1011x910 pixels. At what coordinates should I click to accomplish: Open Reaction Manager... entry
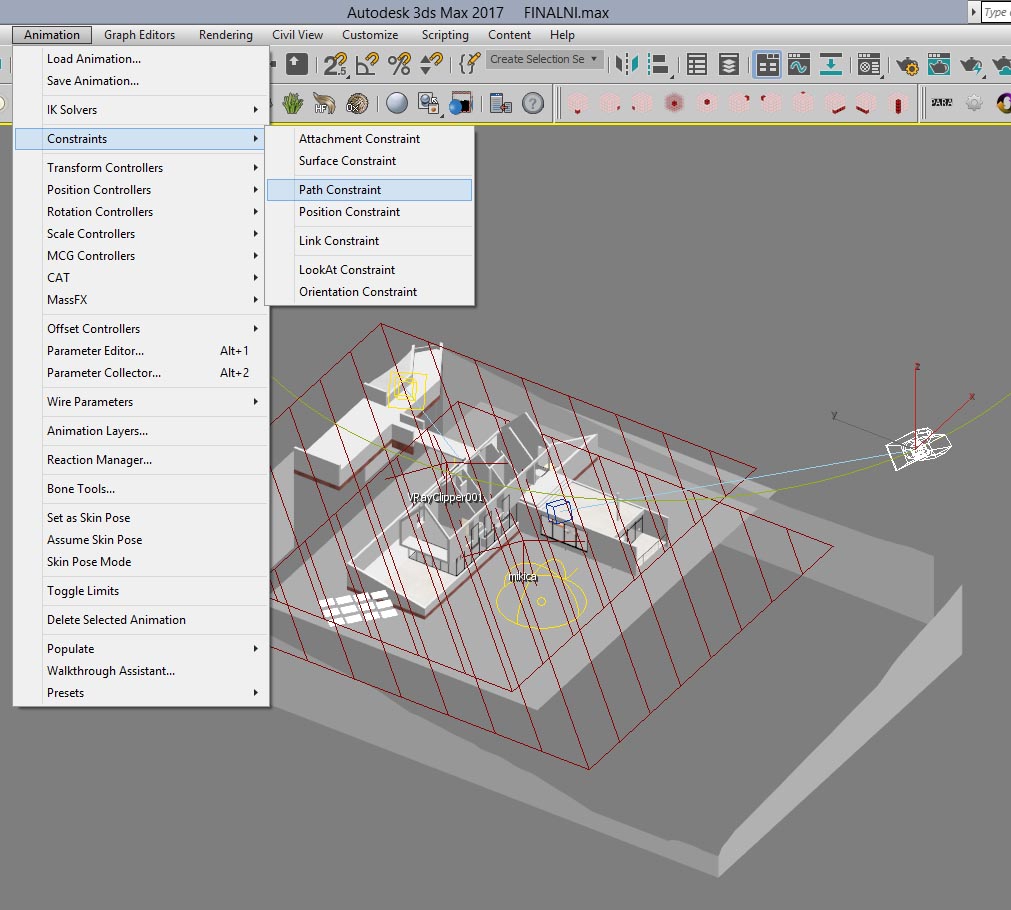(139, 460)
